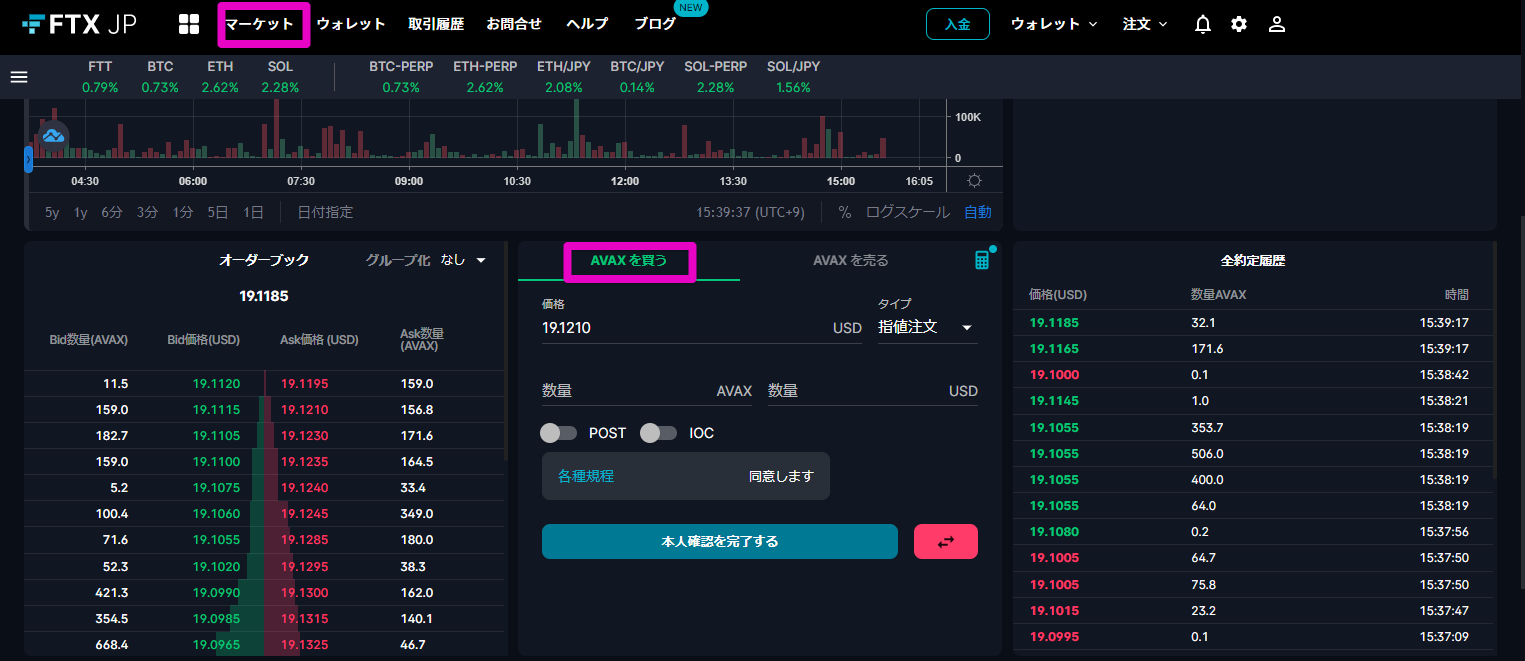Select the 6分 chart range
Viewport: 1525px width, 661px height.
tap(112, 212)
